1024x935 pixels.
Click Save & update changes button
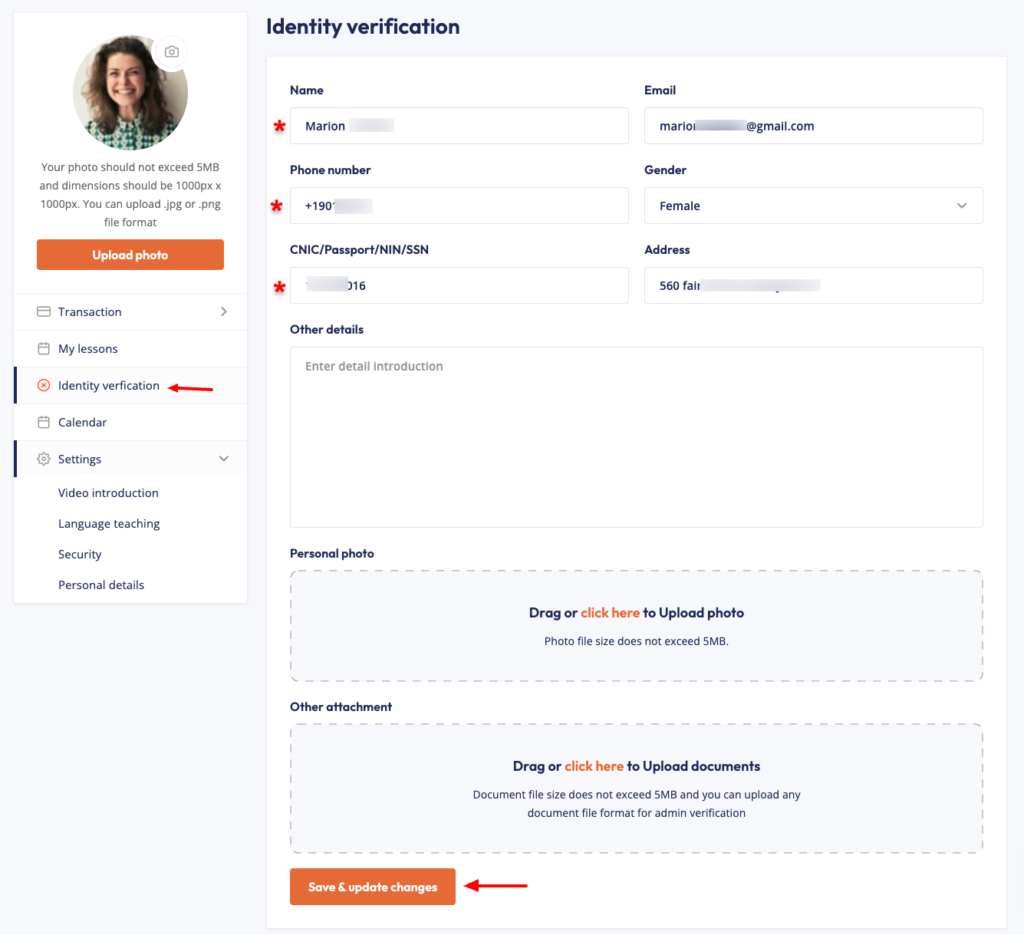tap(372, 887)
